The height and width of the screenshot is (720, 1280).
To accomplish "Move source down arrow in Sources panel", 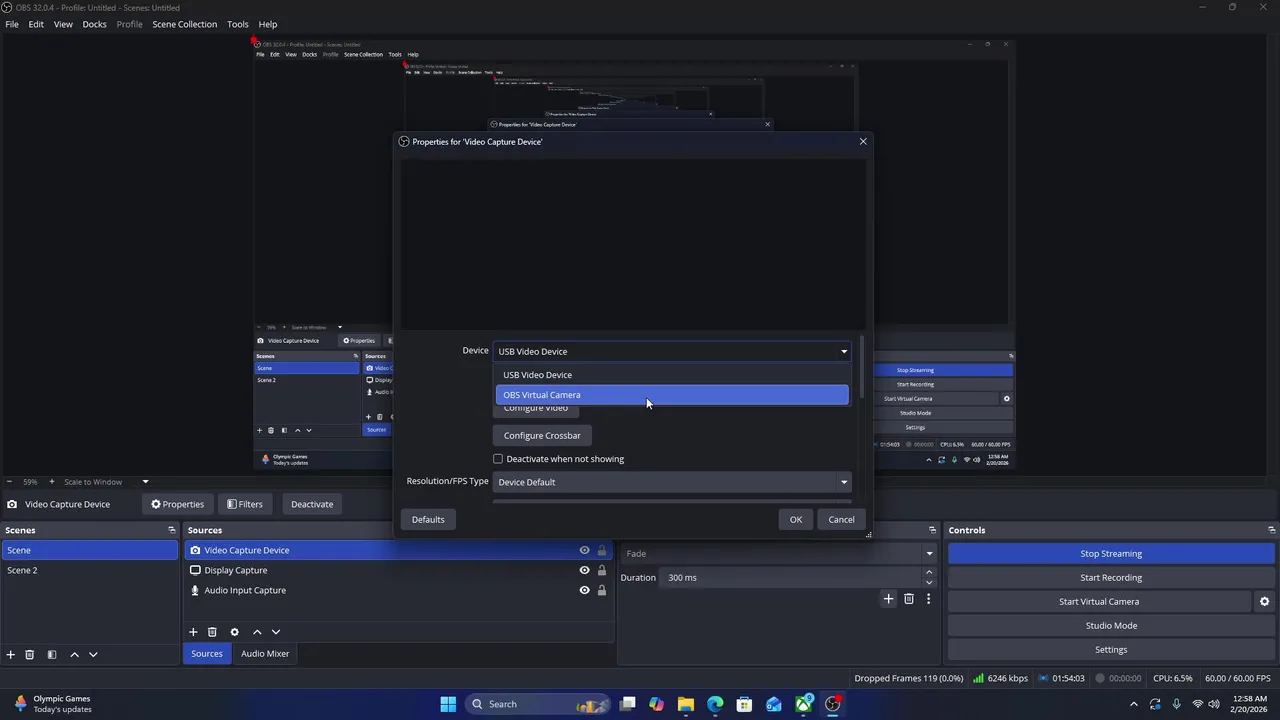I will click(276, 632).
